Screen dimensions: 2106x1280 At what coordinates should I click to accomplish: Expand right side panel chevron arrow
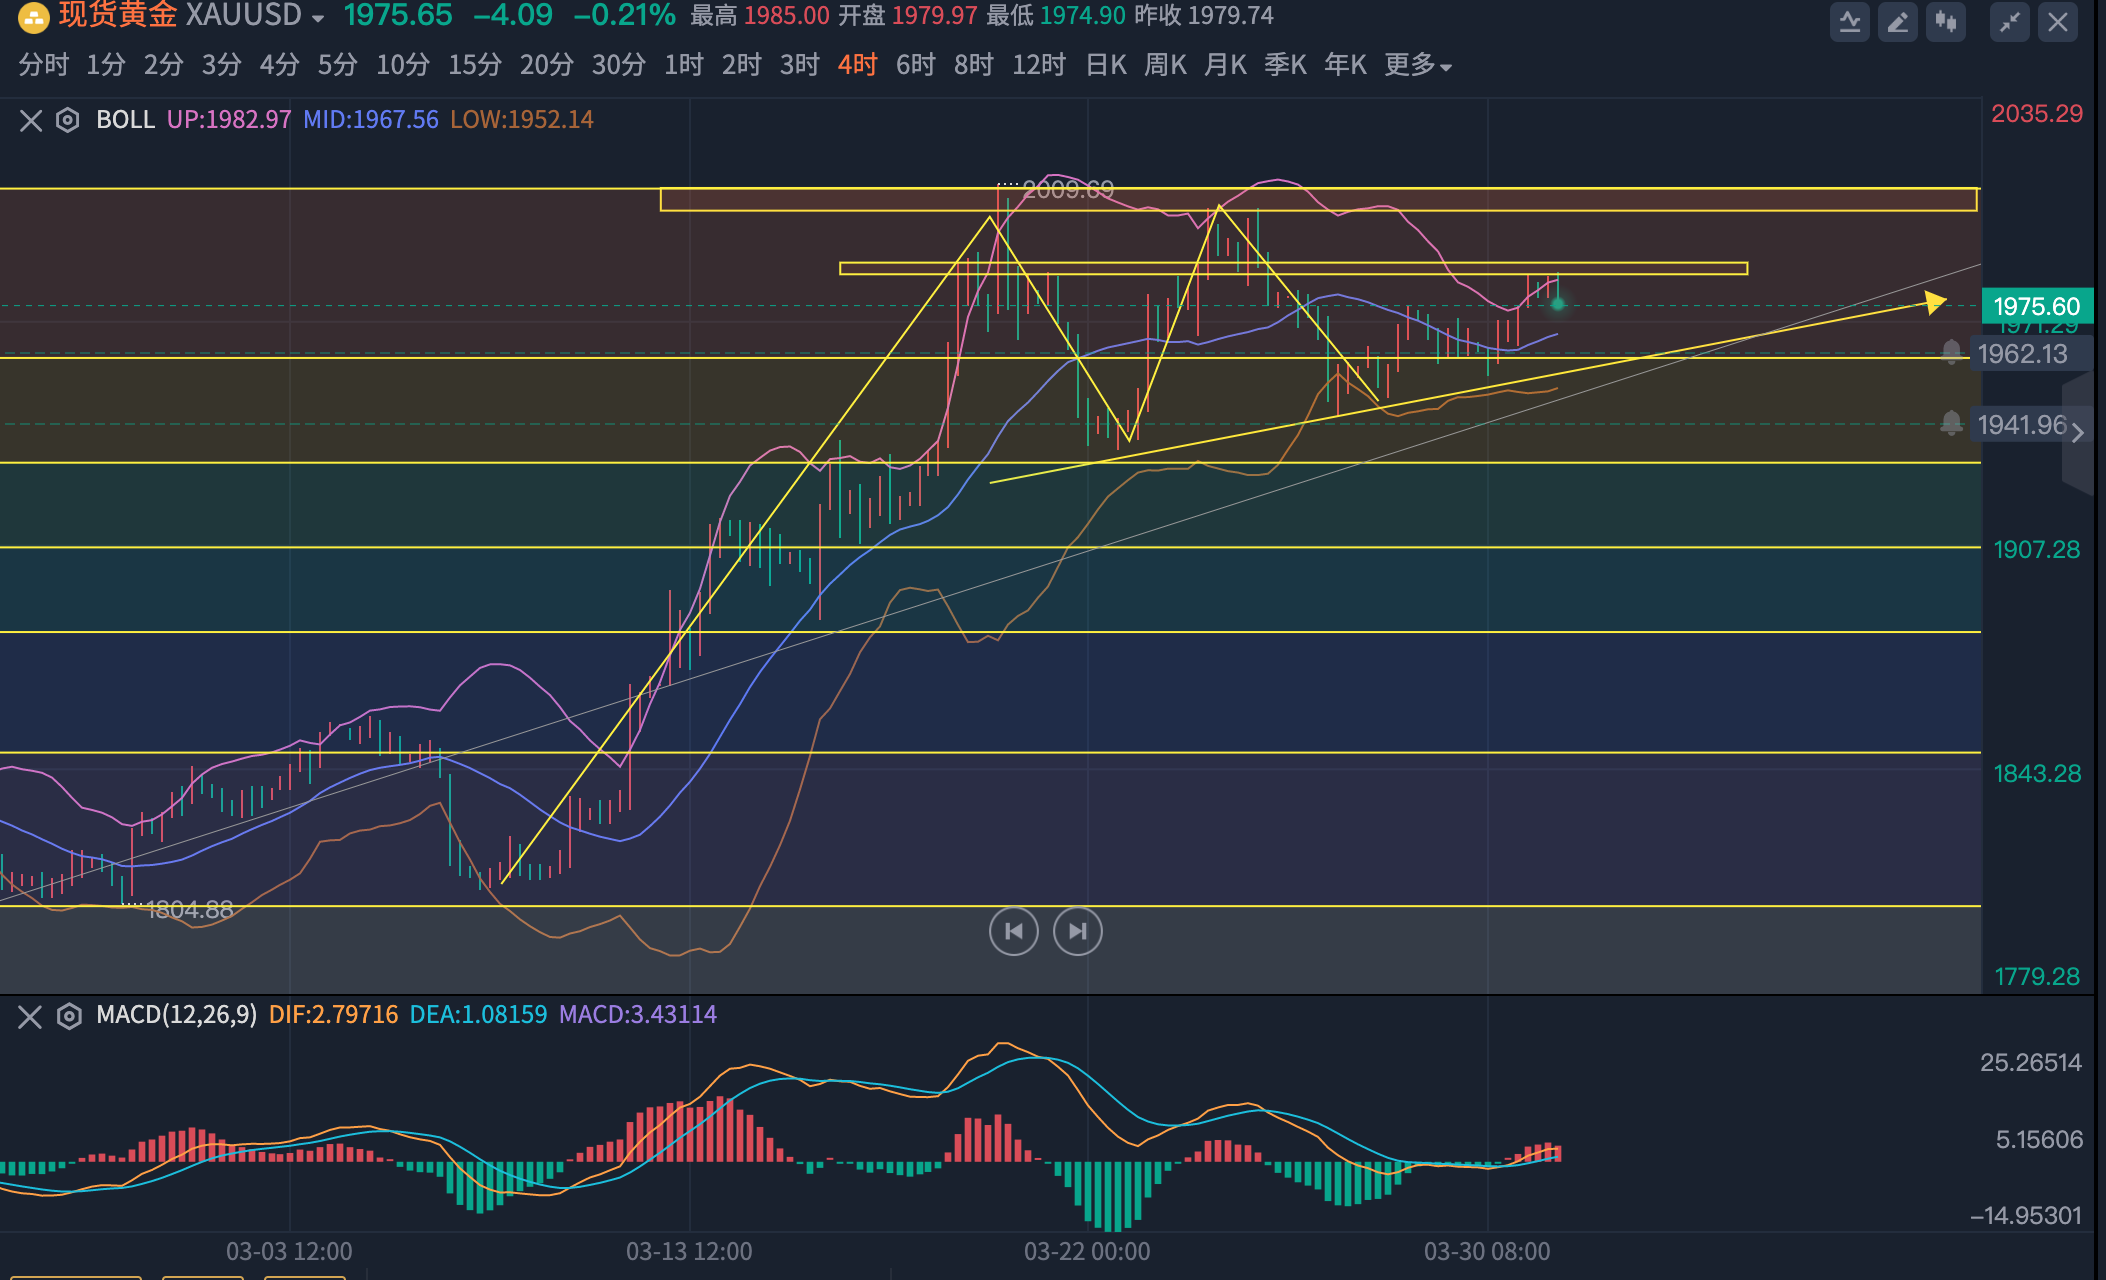pos(2077,432)
